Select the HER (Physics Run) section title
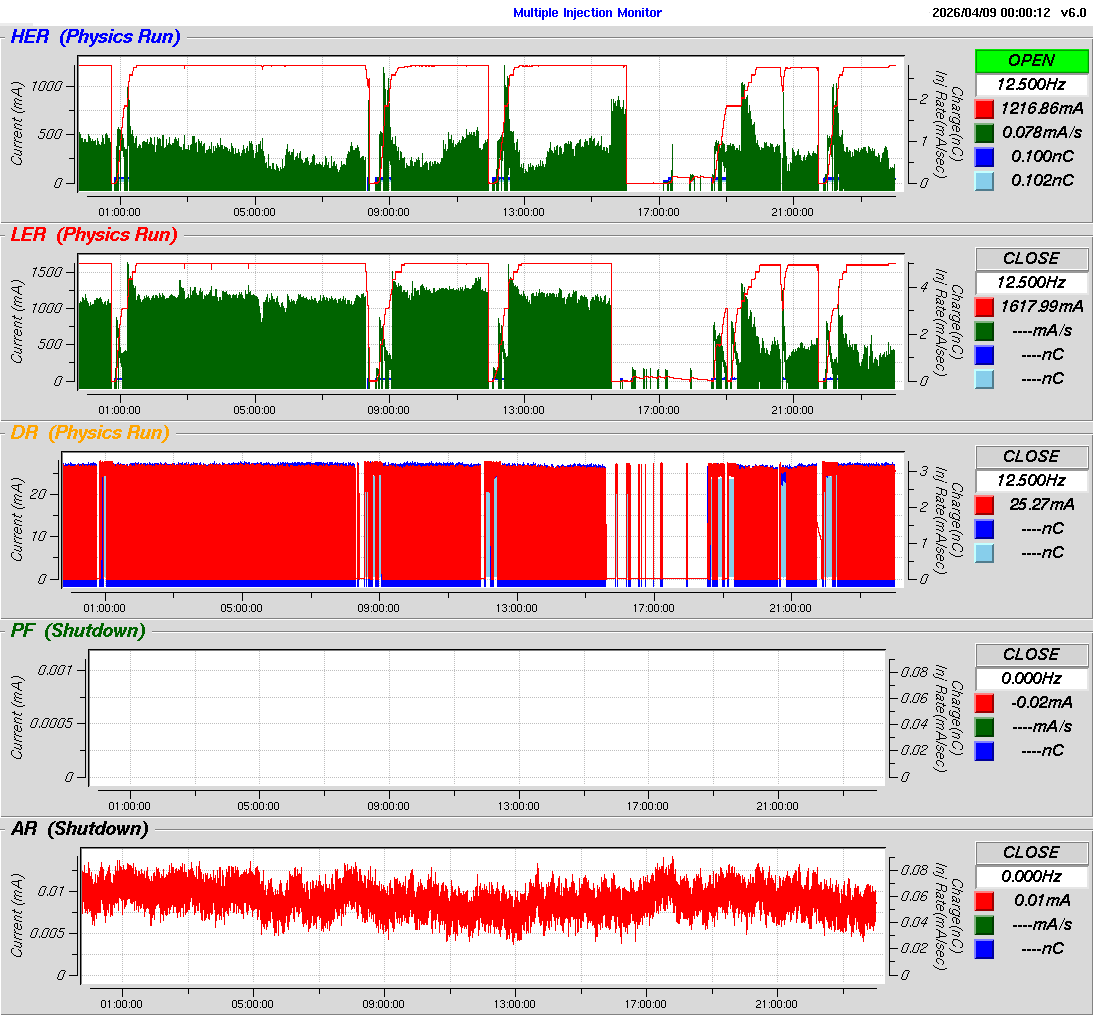 [96, 38]
